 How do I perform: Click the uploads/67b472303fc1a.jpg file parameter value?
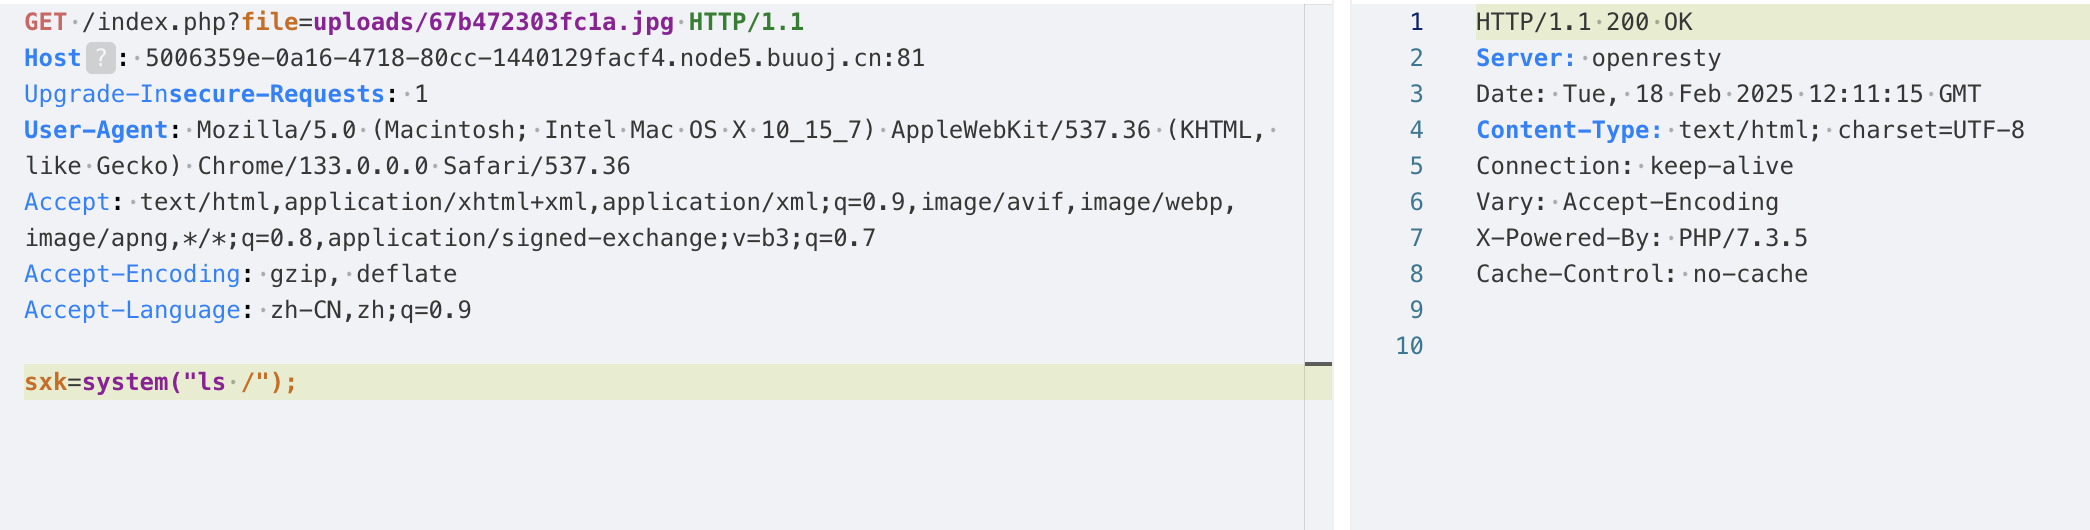[493, 22]
